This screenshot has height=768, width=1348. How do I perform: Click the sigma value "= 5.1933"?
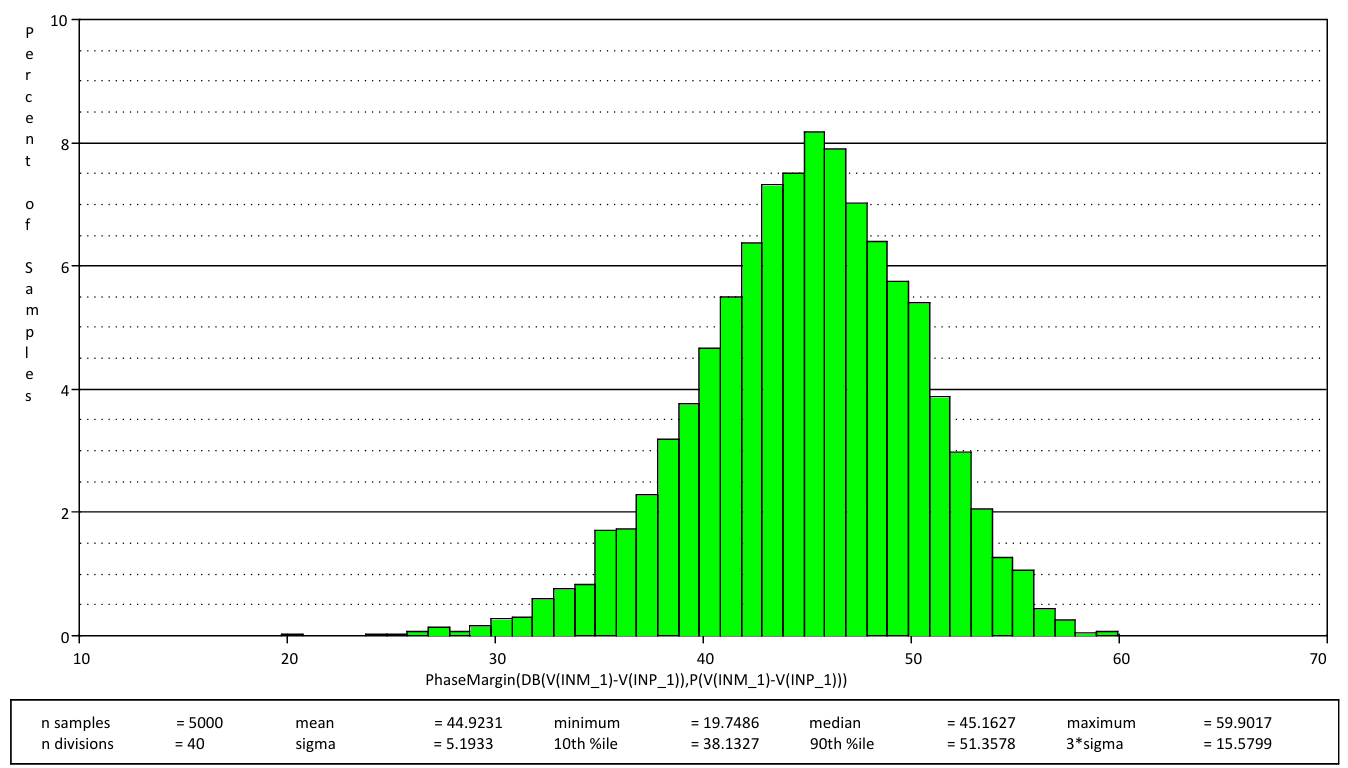point(464,744)
